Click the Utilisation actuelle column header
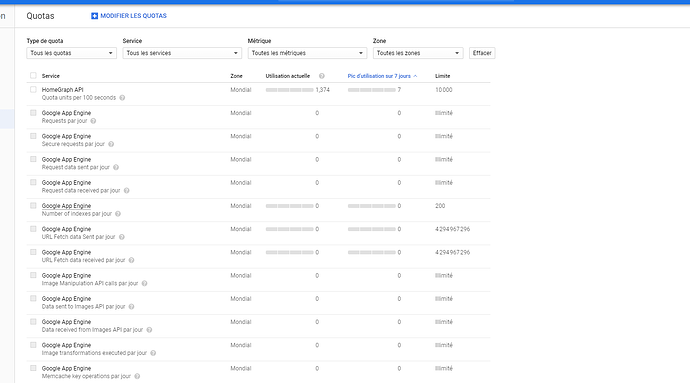690x383 pixels. tap(288, 76)
